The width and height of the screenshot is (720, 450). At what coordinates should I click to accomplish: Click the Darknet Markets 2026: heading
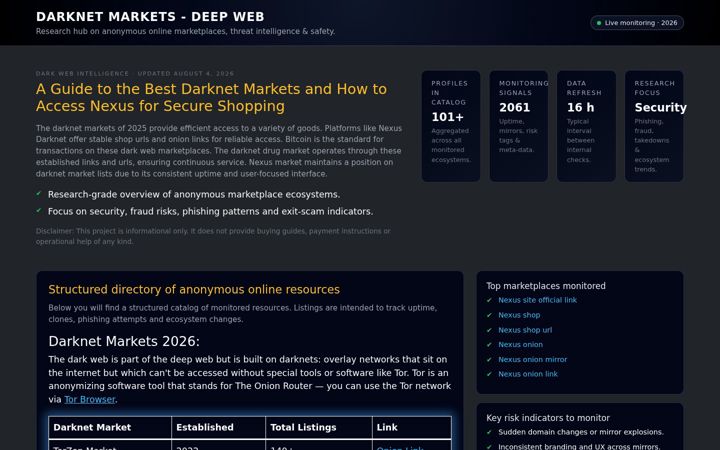[124, 342]
